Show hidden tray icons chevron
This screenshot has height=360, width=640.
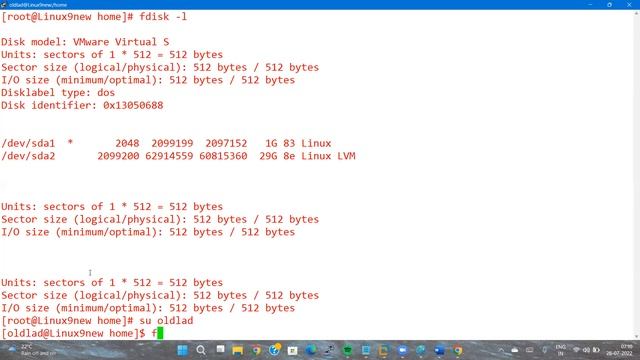point(502,350)
